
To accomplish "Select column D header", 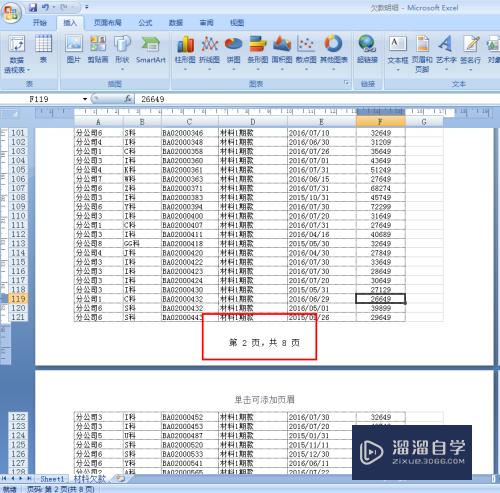I will (x=253, y=122).
